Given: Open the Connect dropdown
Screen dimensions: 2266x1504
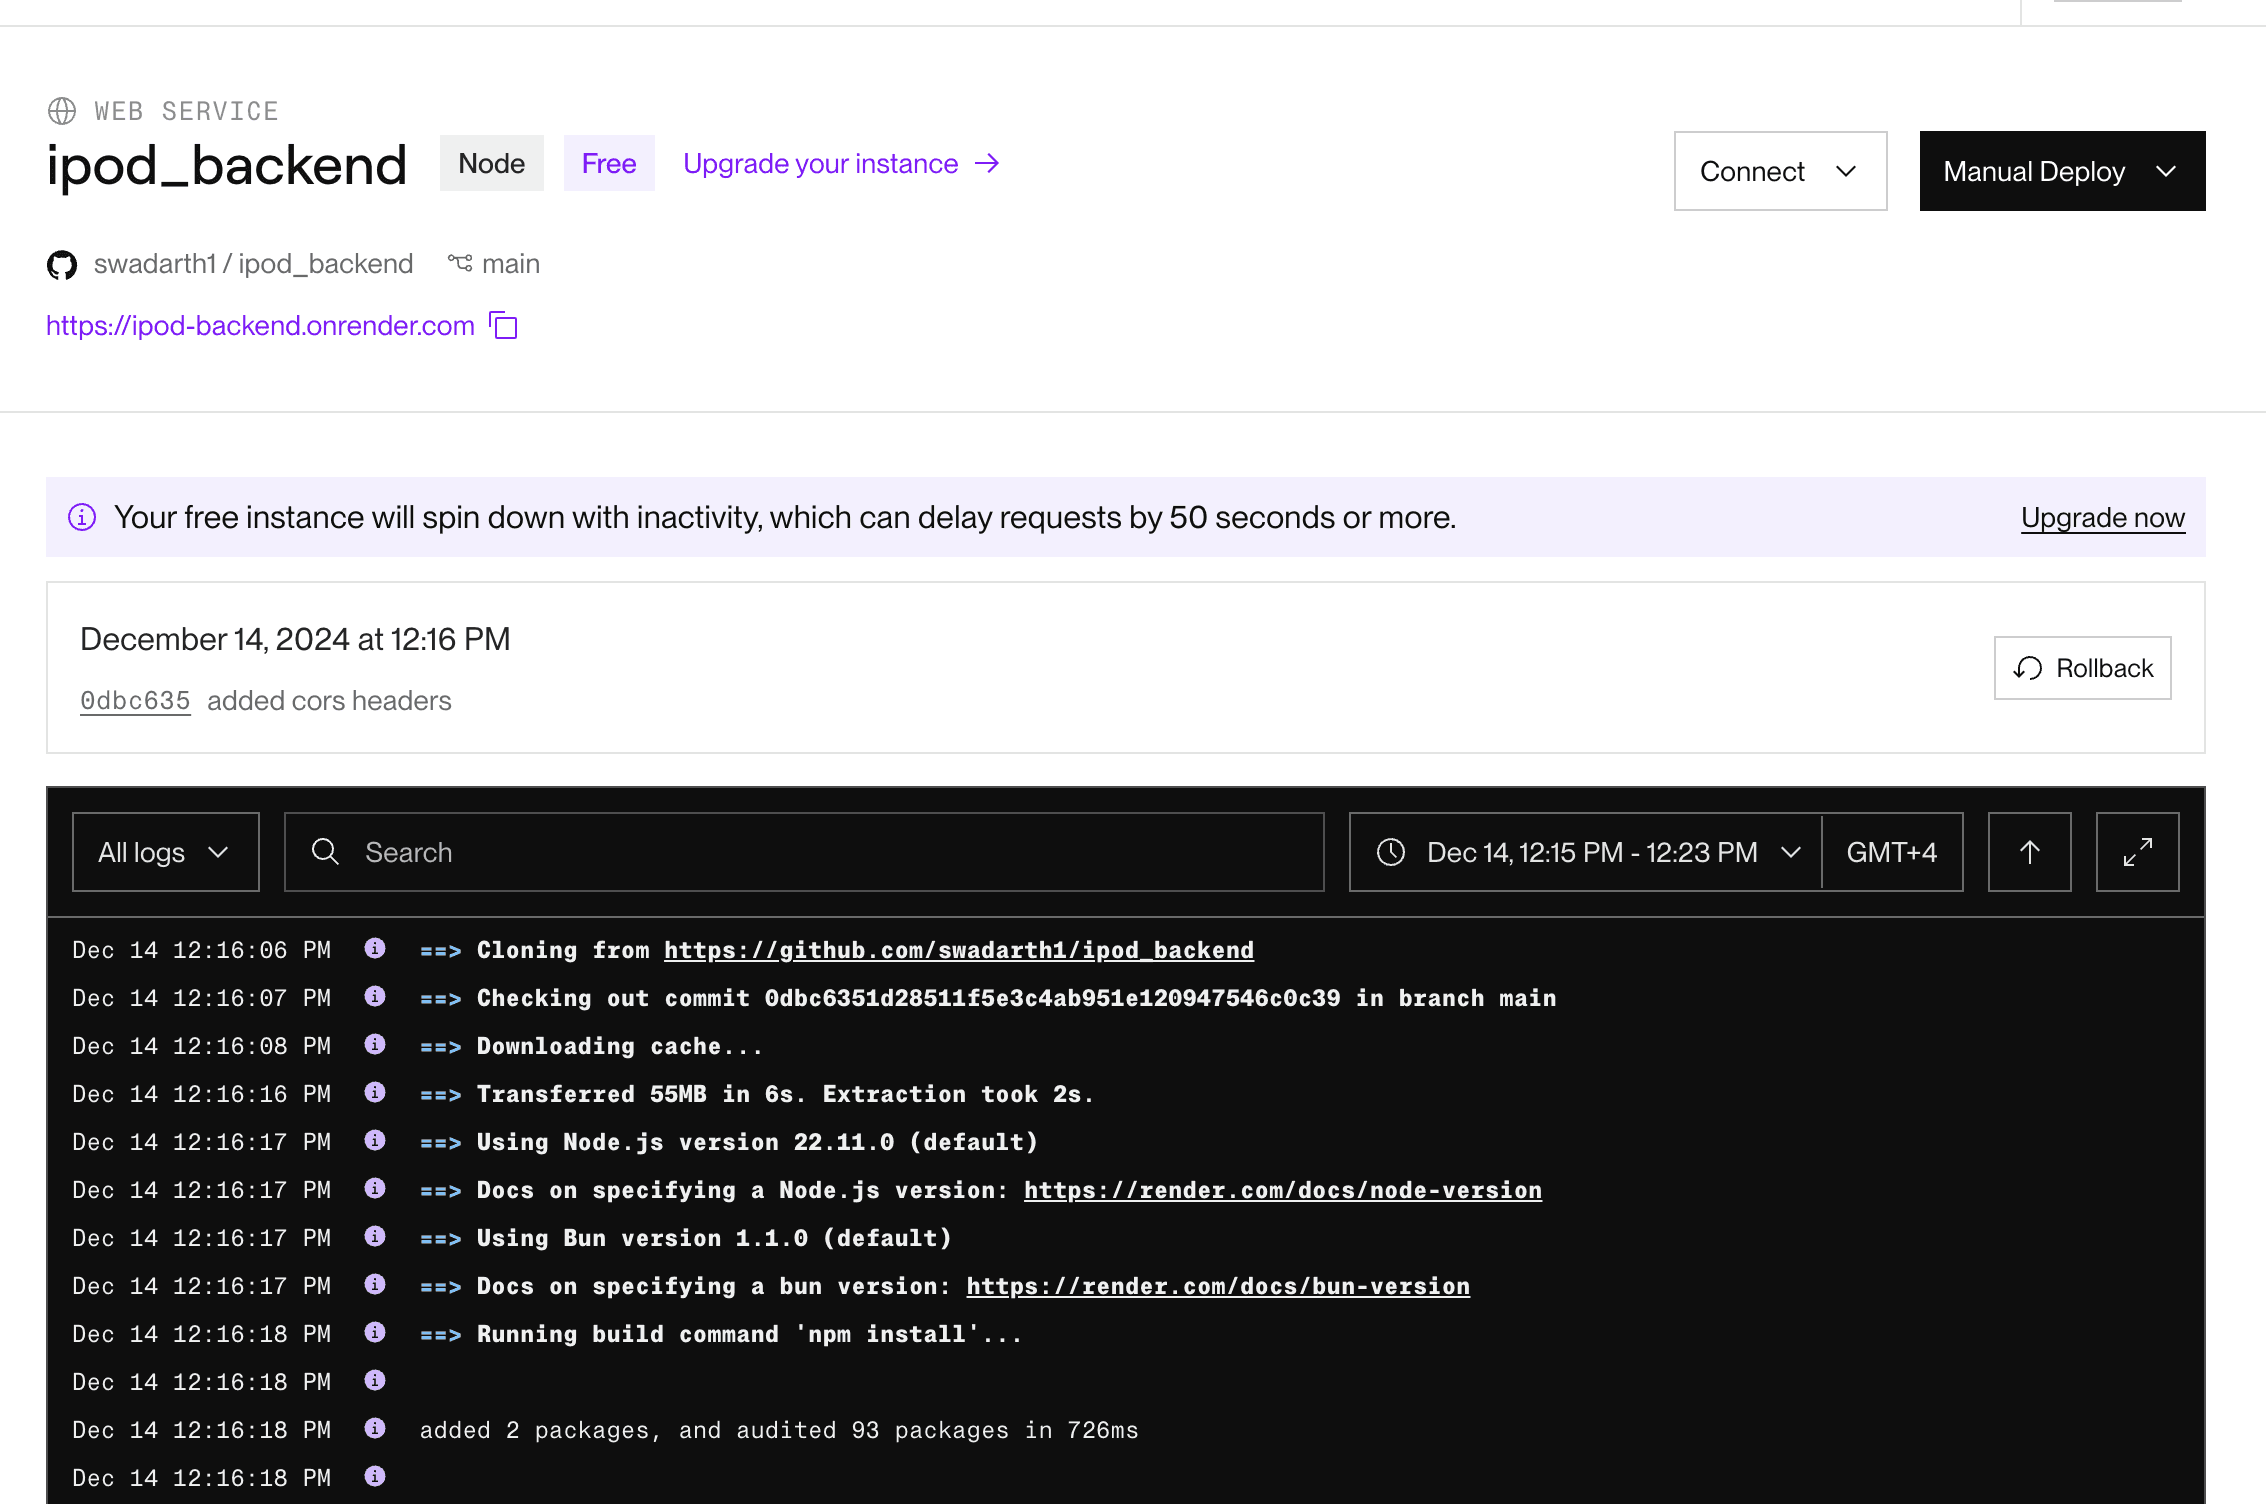Looking at the screenshot, I should tap(1780, 171).
